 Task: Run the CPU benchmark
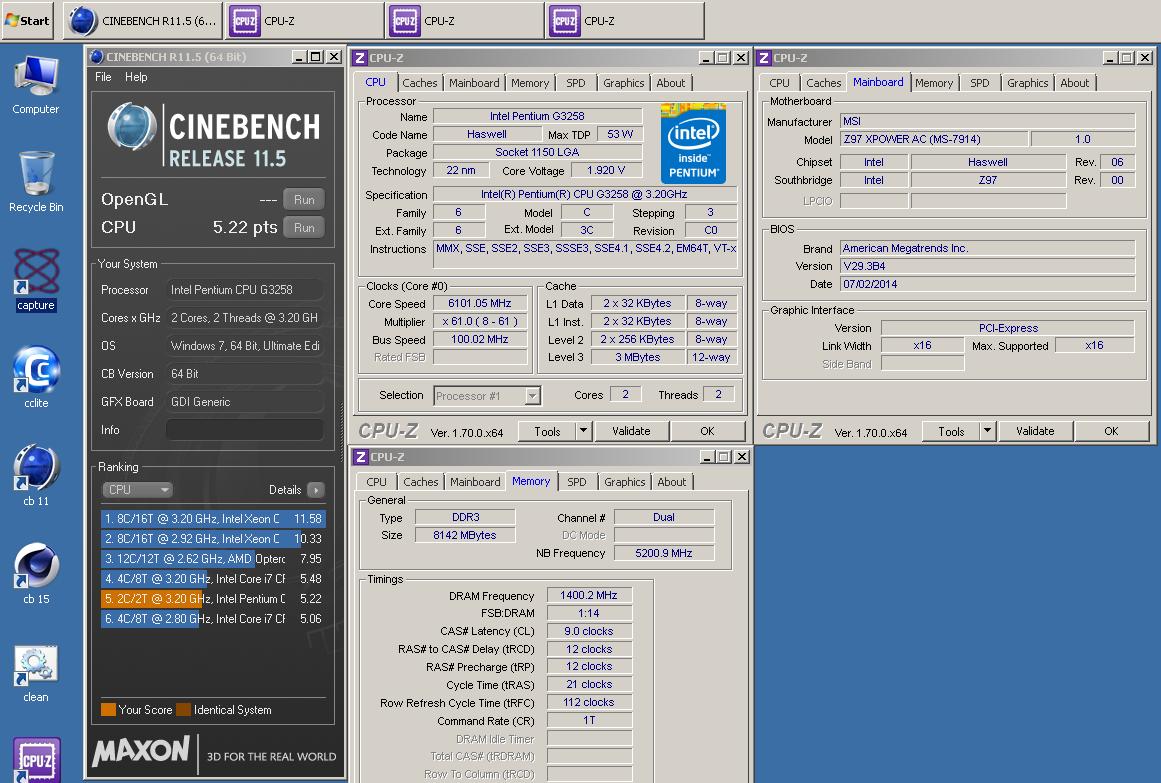tap(304, 227)
